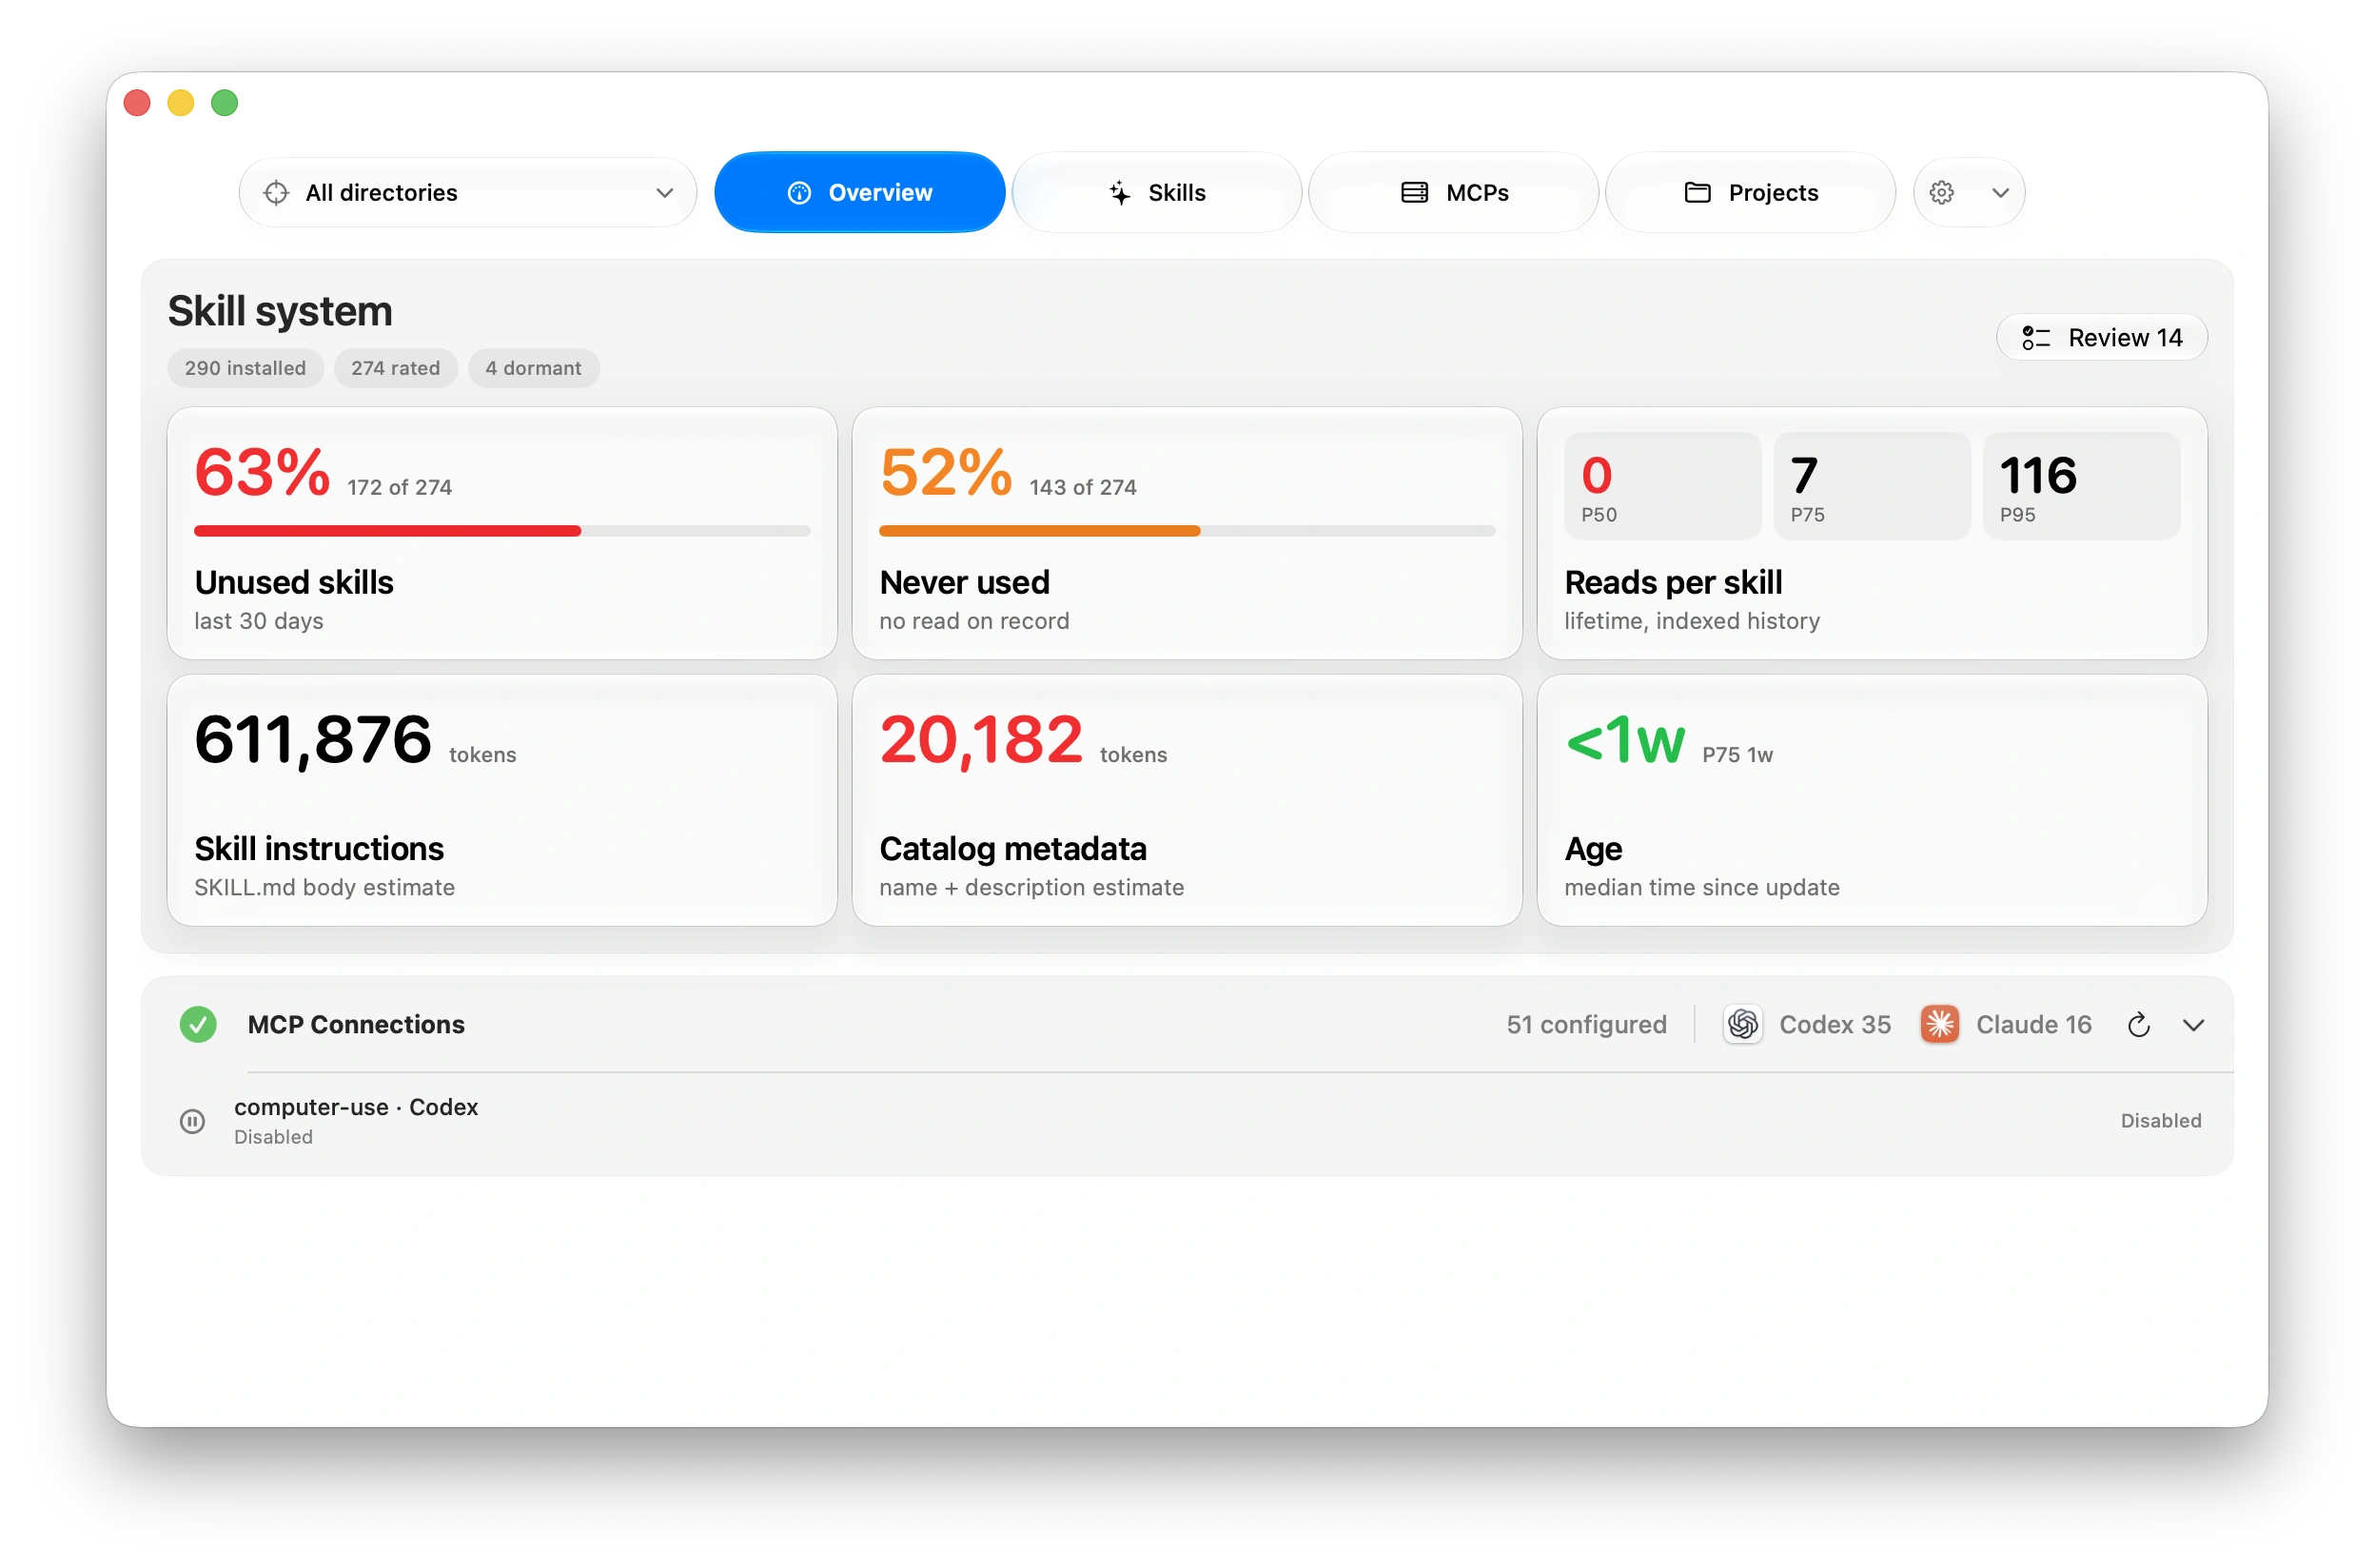Click the 611,876 tokens value

[x=313, y=741]
